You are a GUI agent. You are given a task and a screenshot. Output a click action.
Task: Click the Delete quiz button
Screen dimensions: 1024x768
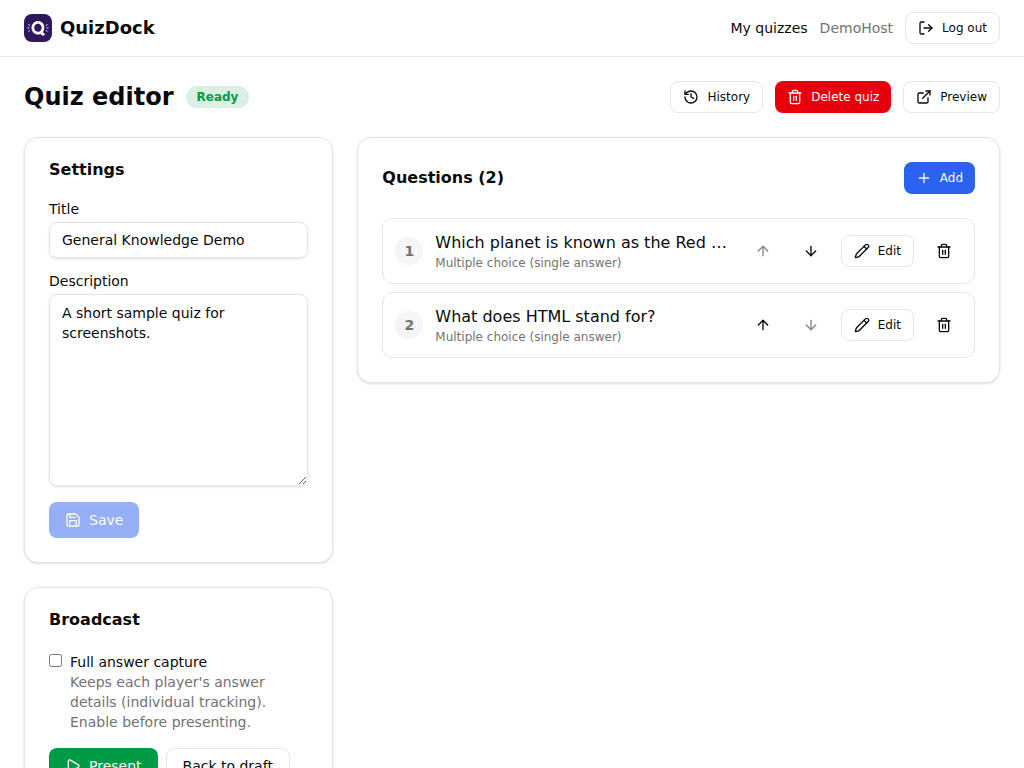coord(833,97)
